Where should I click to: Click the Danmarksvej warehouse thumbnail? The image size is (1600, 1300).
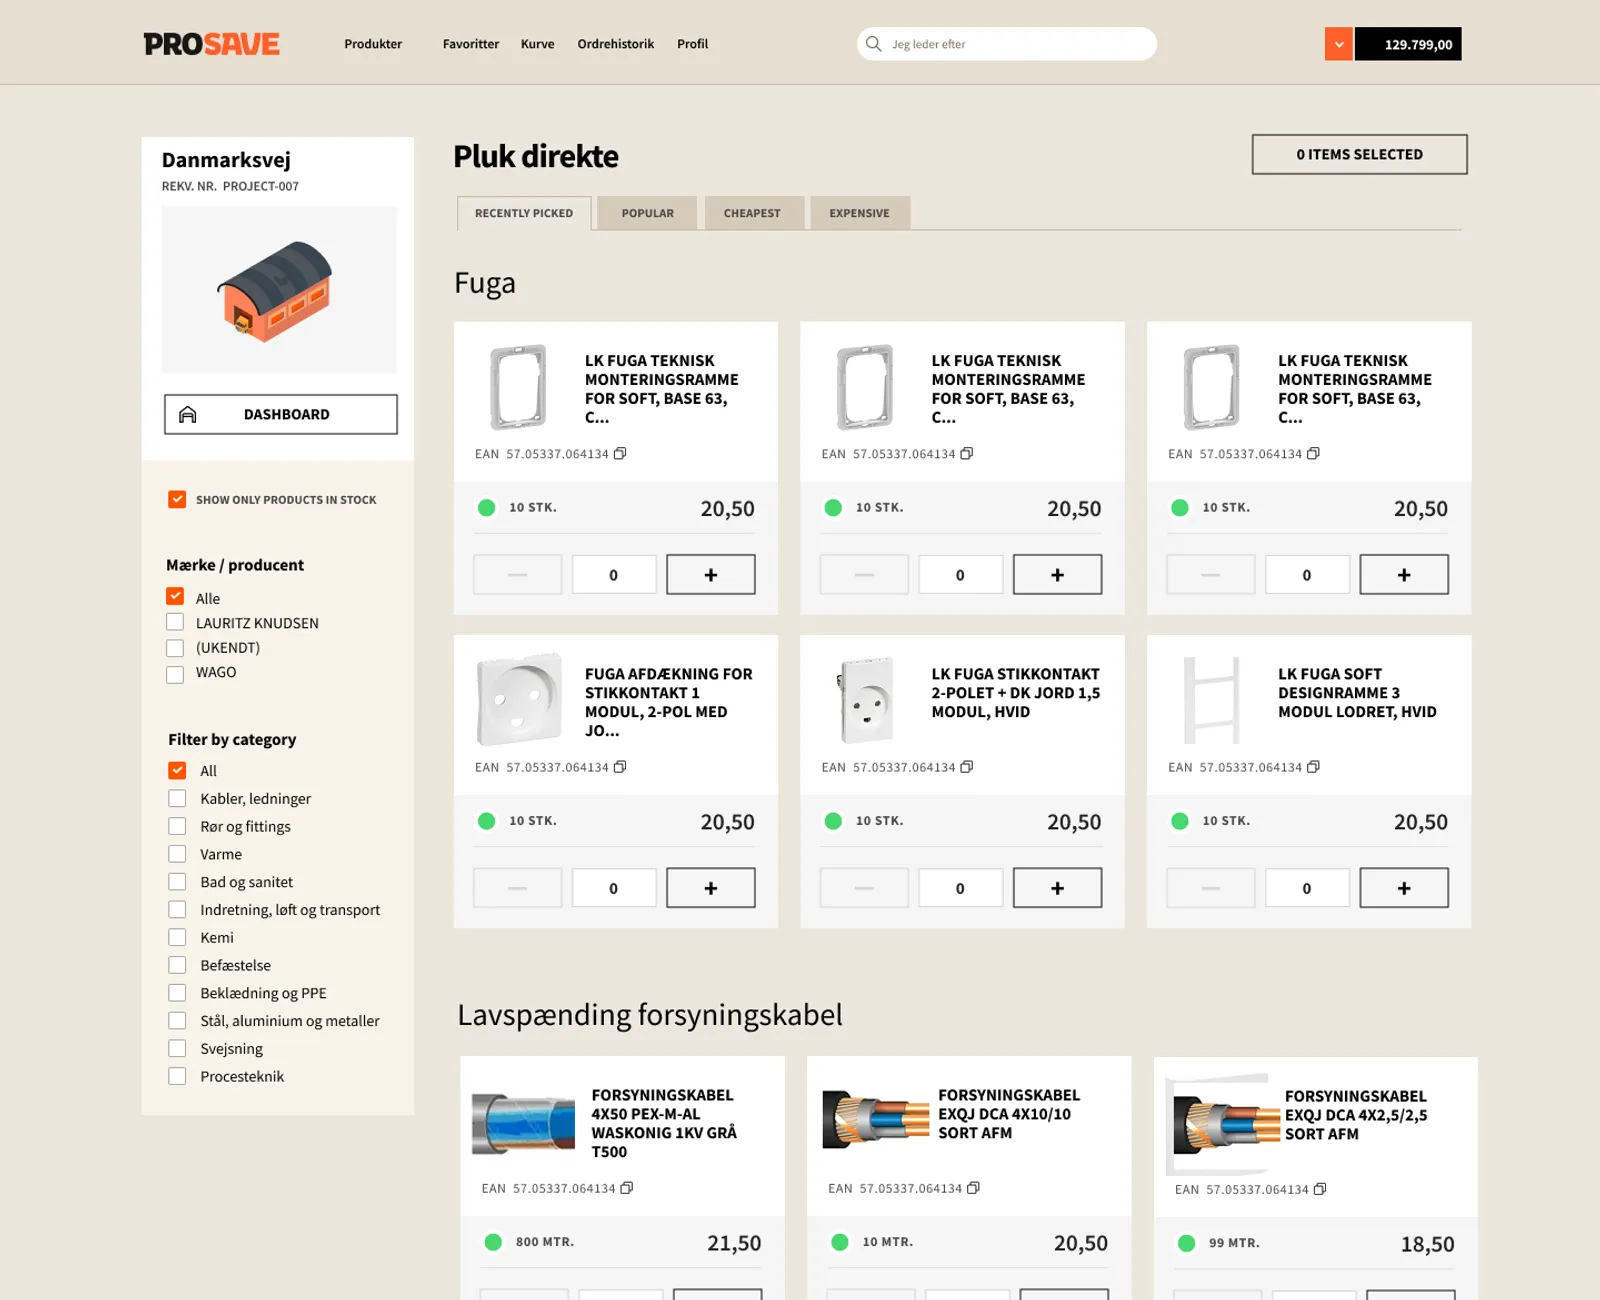(x=279, y=290)
